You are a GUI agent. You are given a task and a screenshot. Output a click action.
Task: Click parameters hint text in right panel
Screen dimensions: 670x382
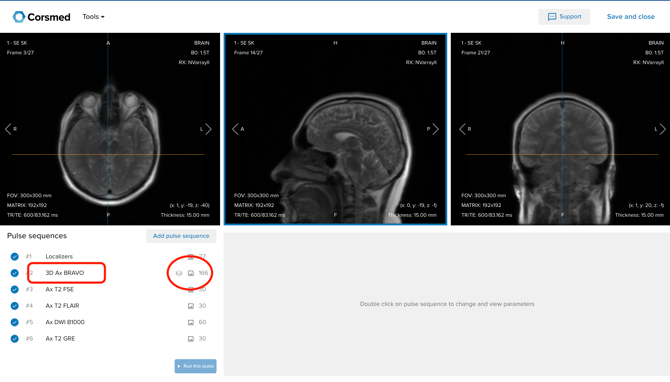(x=447, y=304)
